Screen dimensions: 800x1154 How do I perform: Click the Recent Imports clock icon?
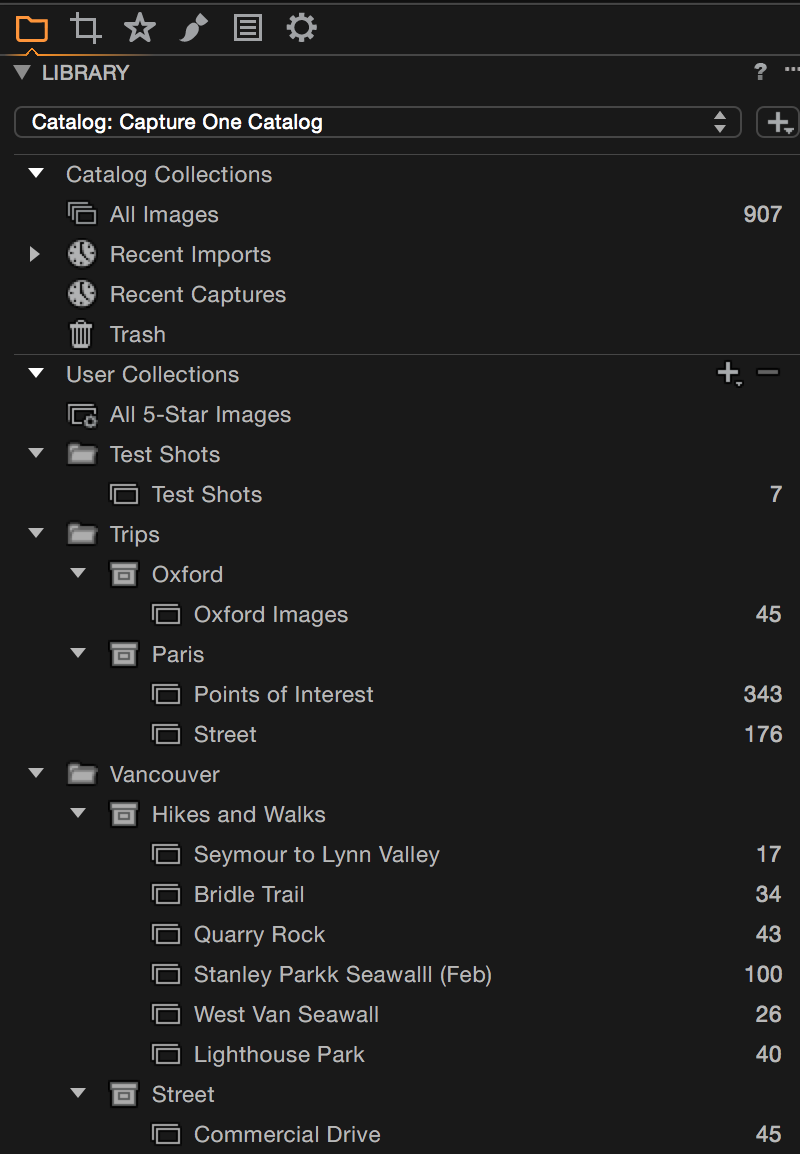point(82,254)
